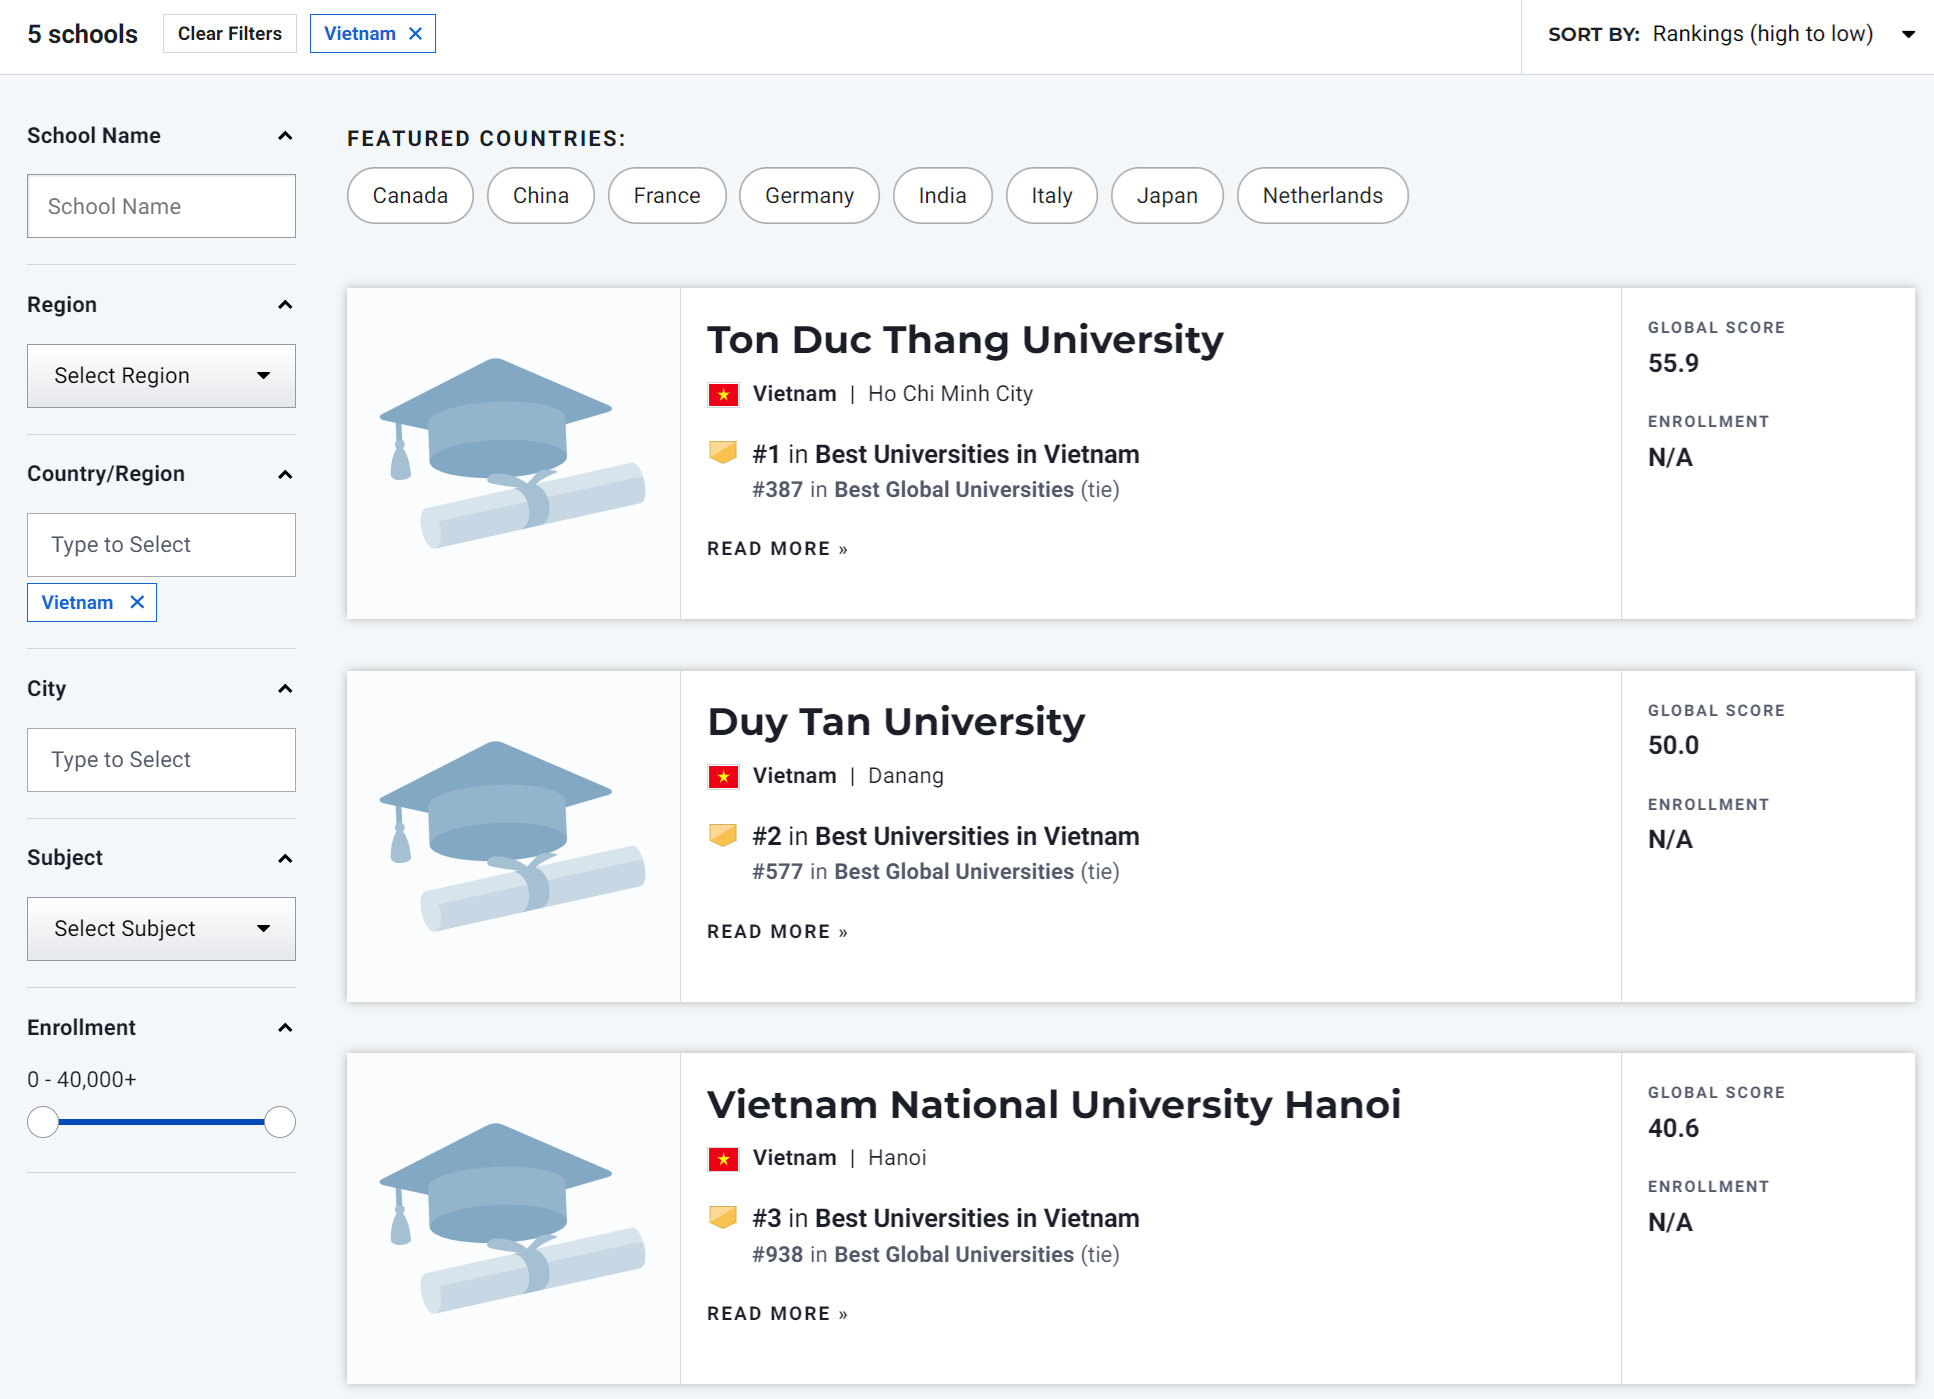Image resolution: width=1934 pixels, height=1399 pixels.
Task: Click the 40.6 global score value
Action: click(1673, 1128)
